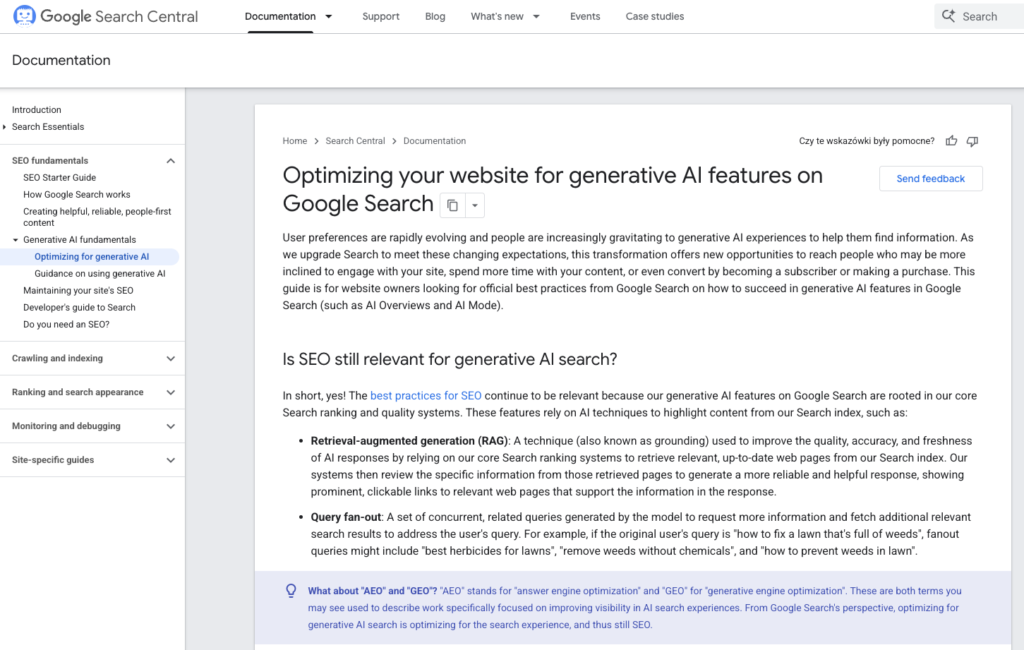Click the Search input field
1024x650 pixels.
point(979,16)
